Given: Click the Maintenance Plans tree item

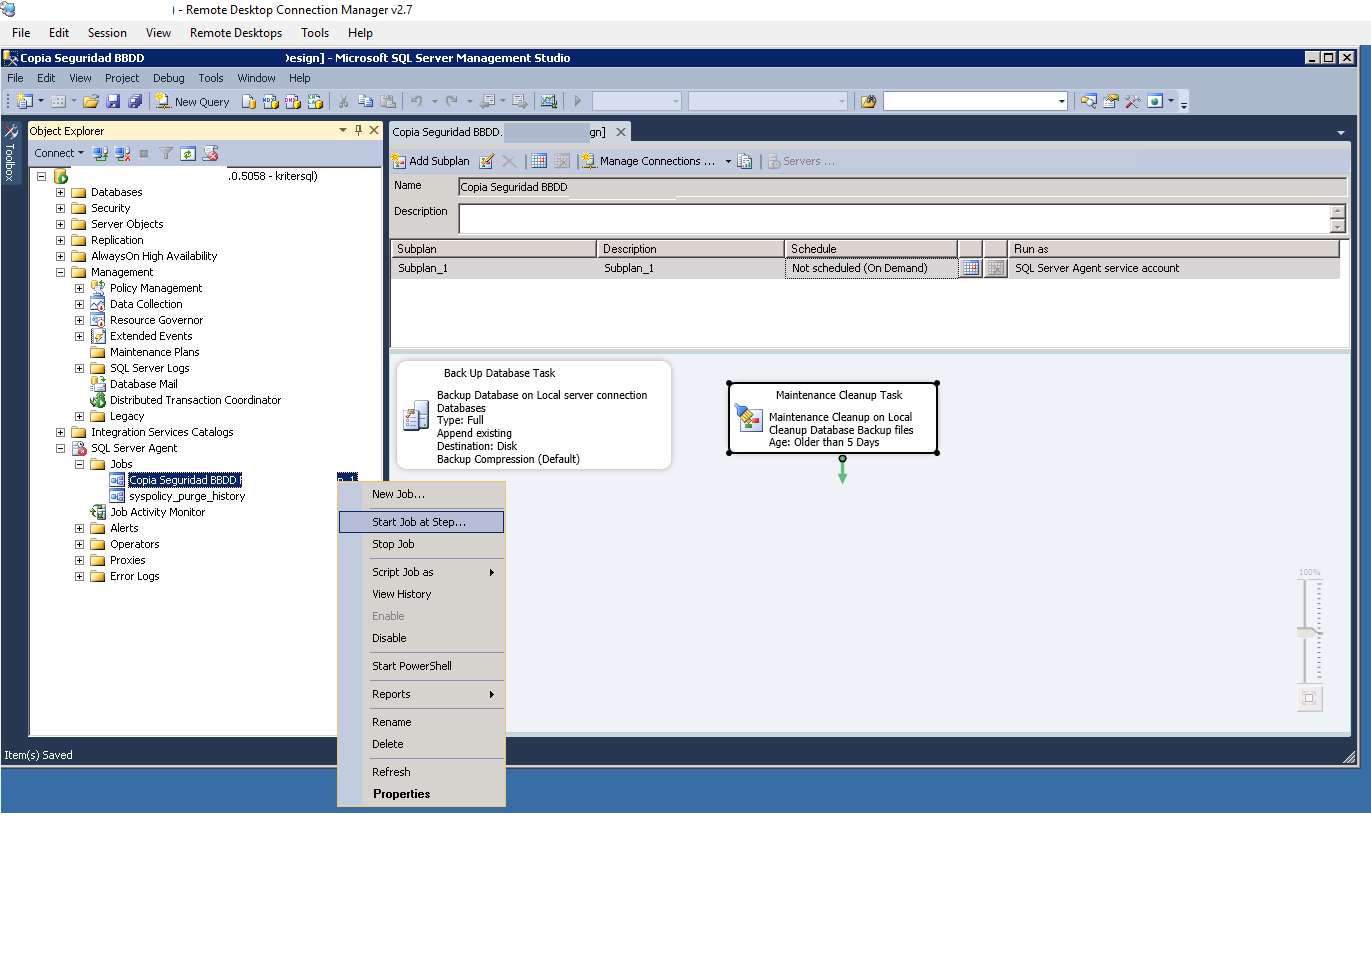Looking at the screenshot, I should (x=154, y=352).
